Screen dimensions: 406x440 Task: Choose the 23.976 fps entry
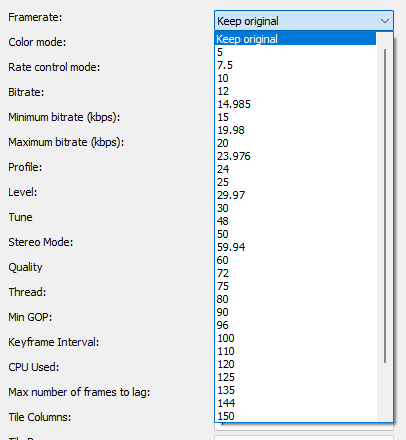tap(295, 156)
